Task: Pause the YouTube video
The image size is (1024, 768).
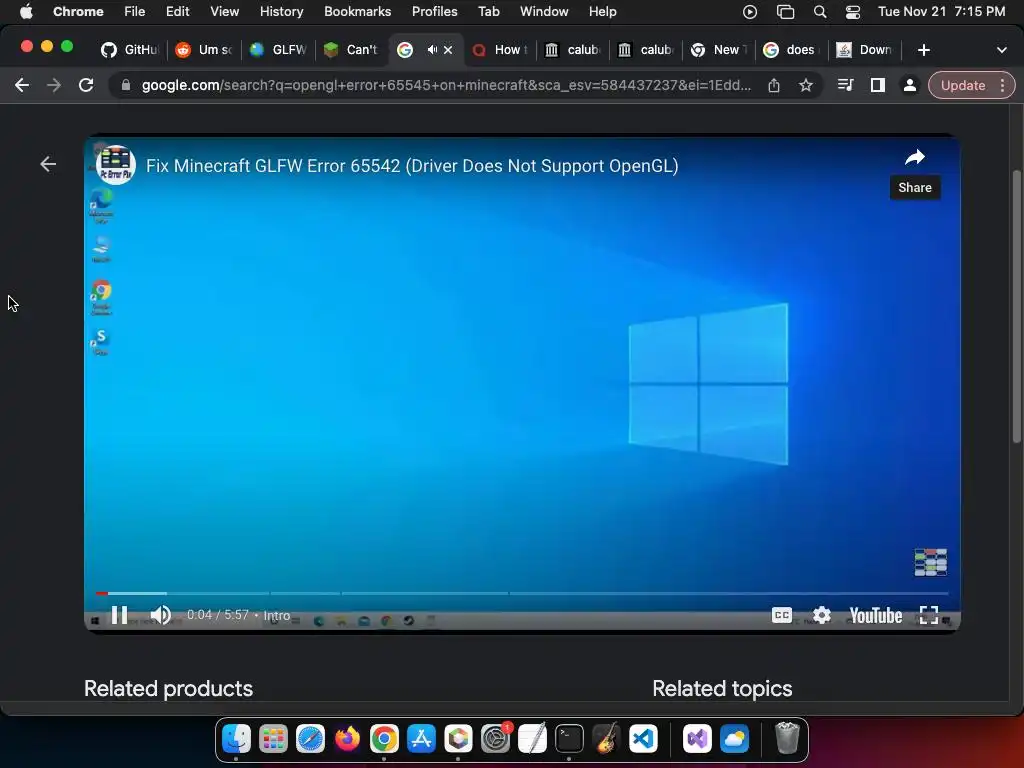Action: (120, 615)
